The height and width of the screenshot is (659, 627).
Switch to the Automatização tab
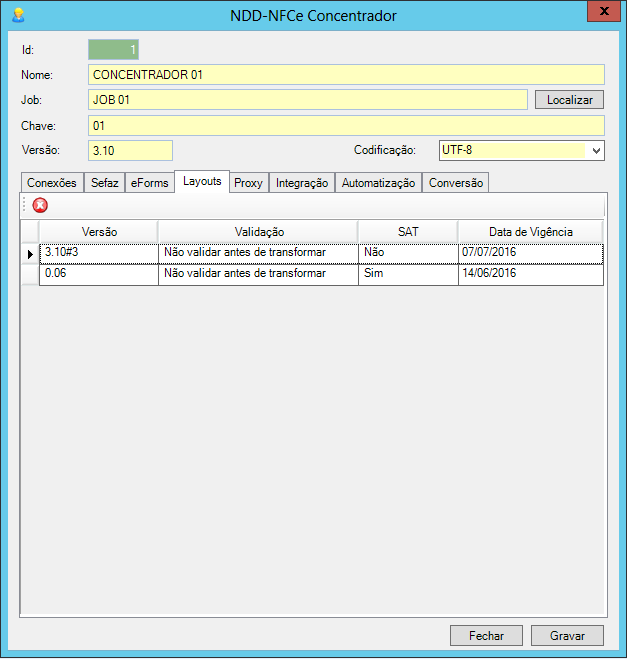(378, 183)
